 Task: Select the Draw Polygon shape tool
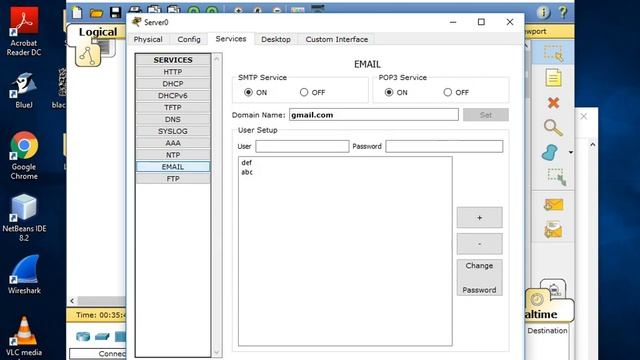tap(550, 152)
